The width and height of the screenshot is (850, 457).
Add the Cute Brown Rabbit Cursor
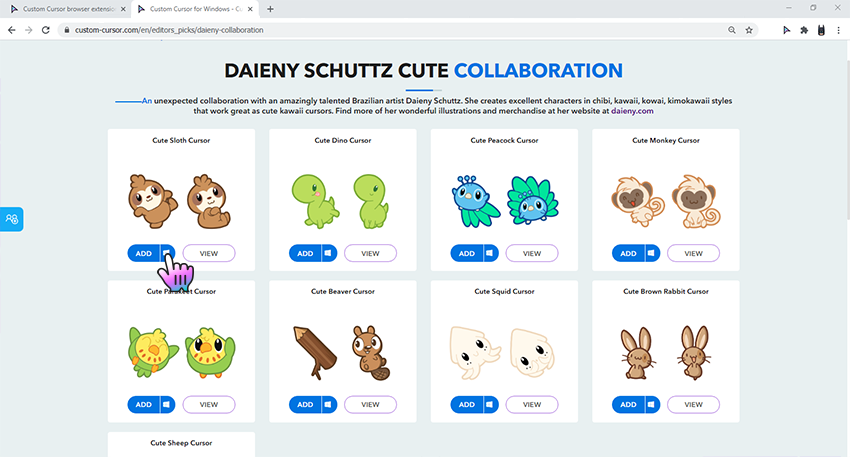[628, 404]
